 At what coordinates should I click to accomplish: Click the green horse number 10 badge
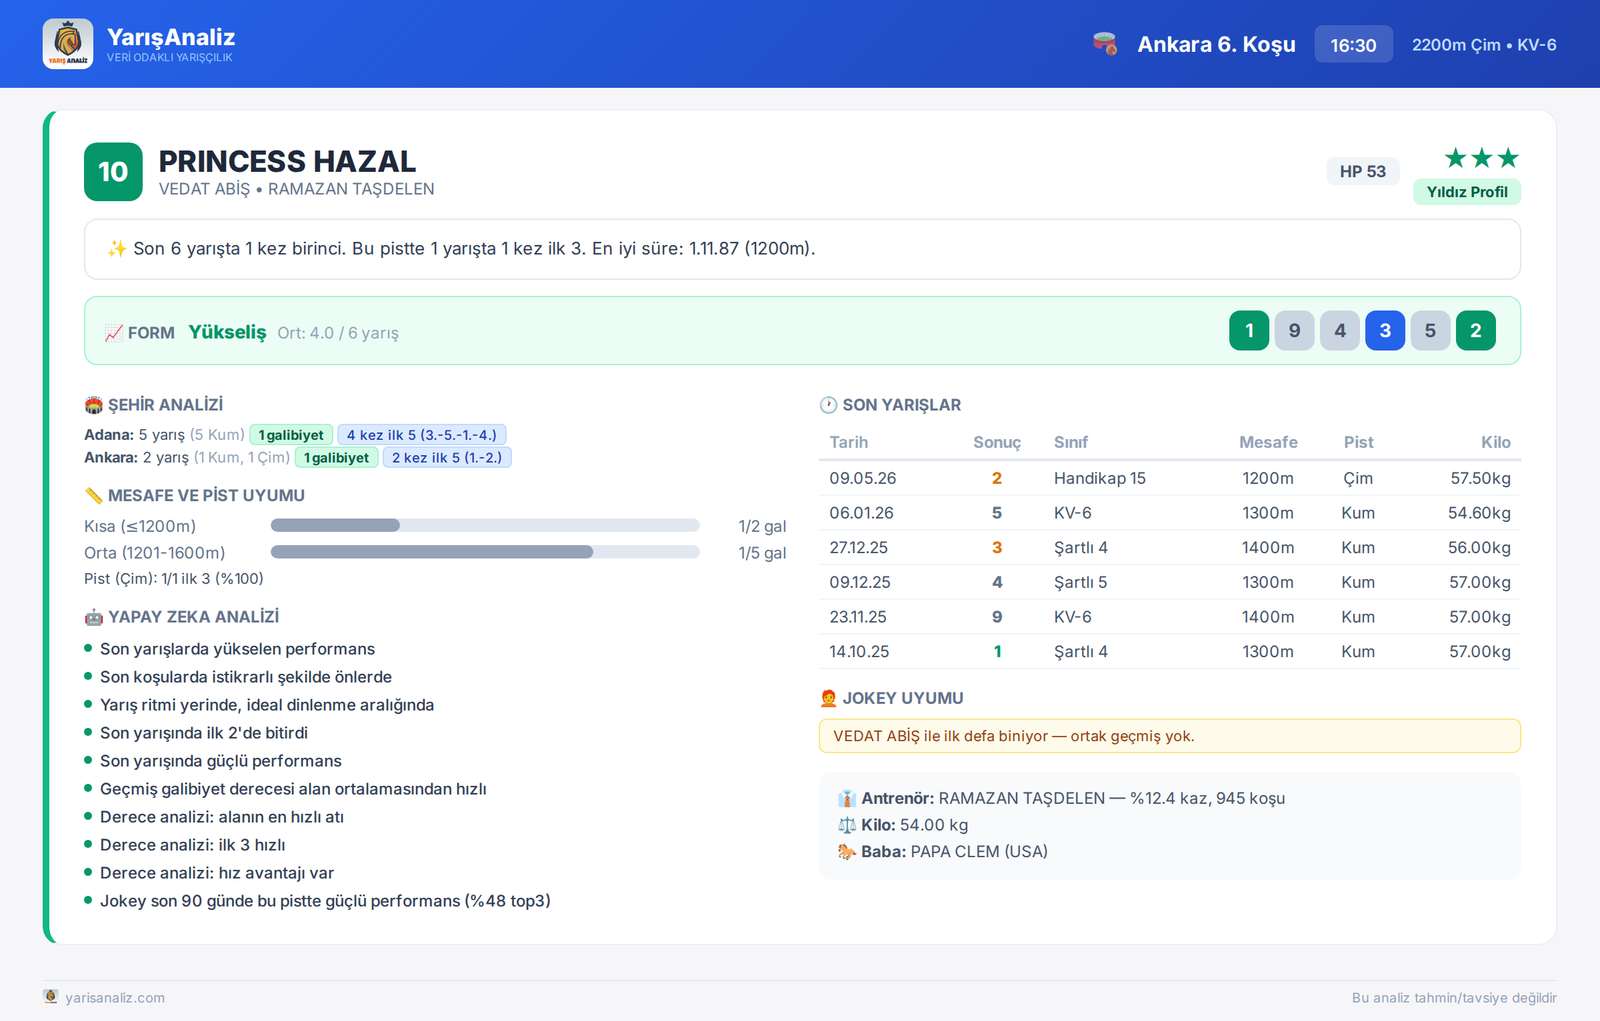[x=113, y=172]
